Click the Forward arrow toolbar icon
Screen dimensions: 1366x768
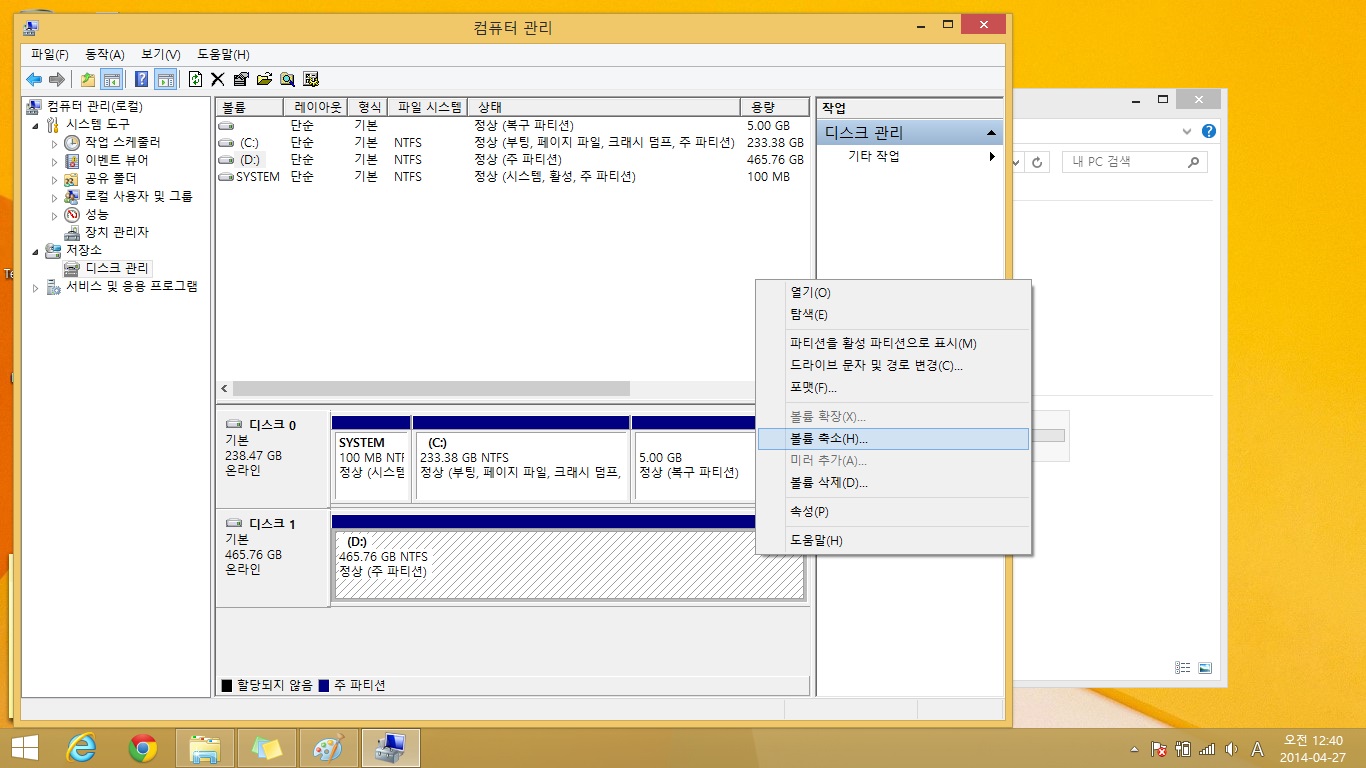point(57,79)
